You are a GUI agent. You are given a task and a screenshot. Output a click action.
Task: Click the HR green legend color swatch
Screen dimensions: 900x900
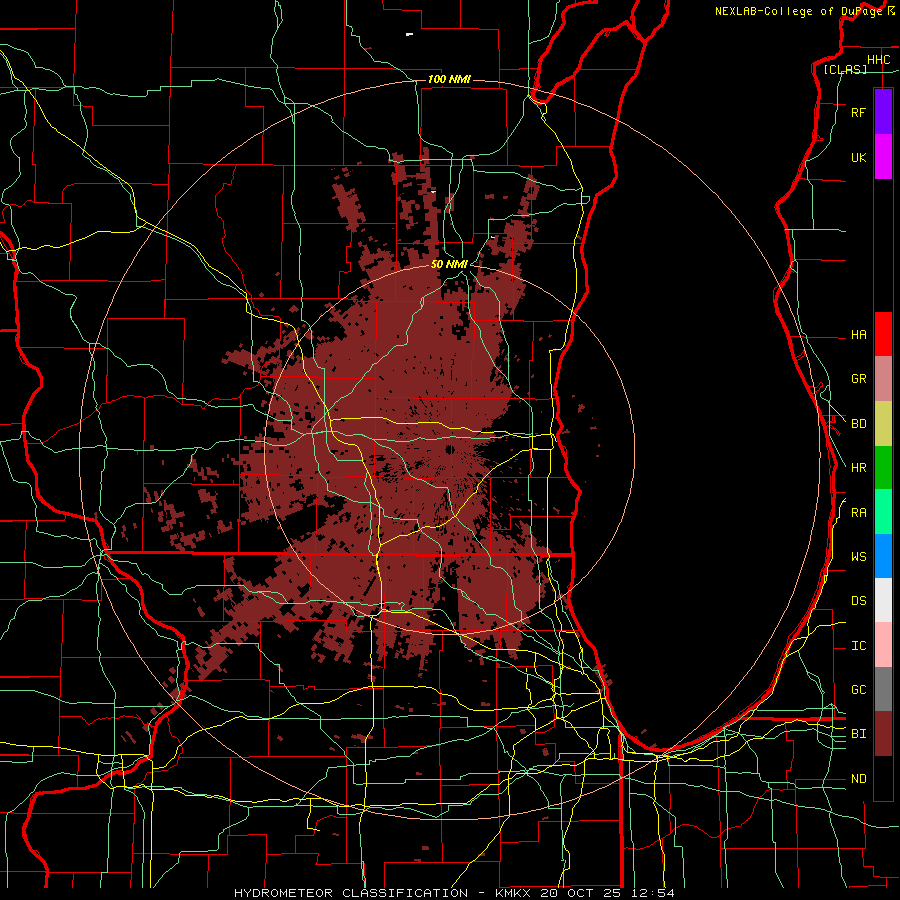pos(883,468)
